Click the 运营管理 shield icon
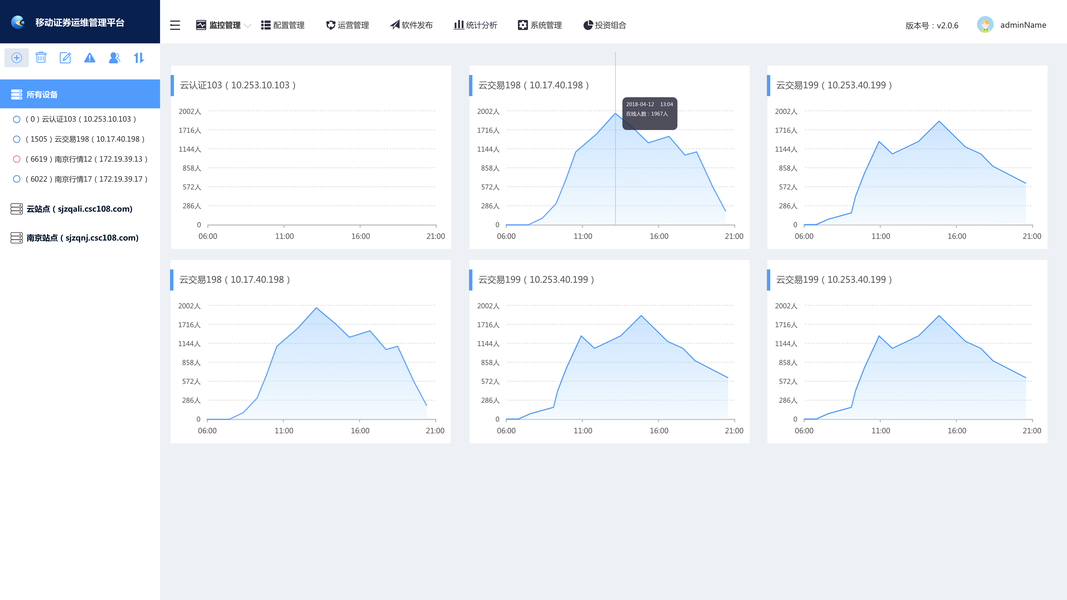The width and height of the screenshot is (1067, 600). (331, 25)
